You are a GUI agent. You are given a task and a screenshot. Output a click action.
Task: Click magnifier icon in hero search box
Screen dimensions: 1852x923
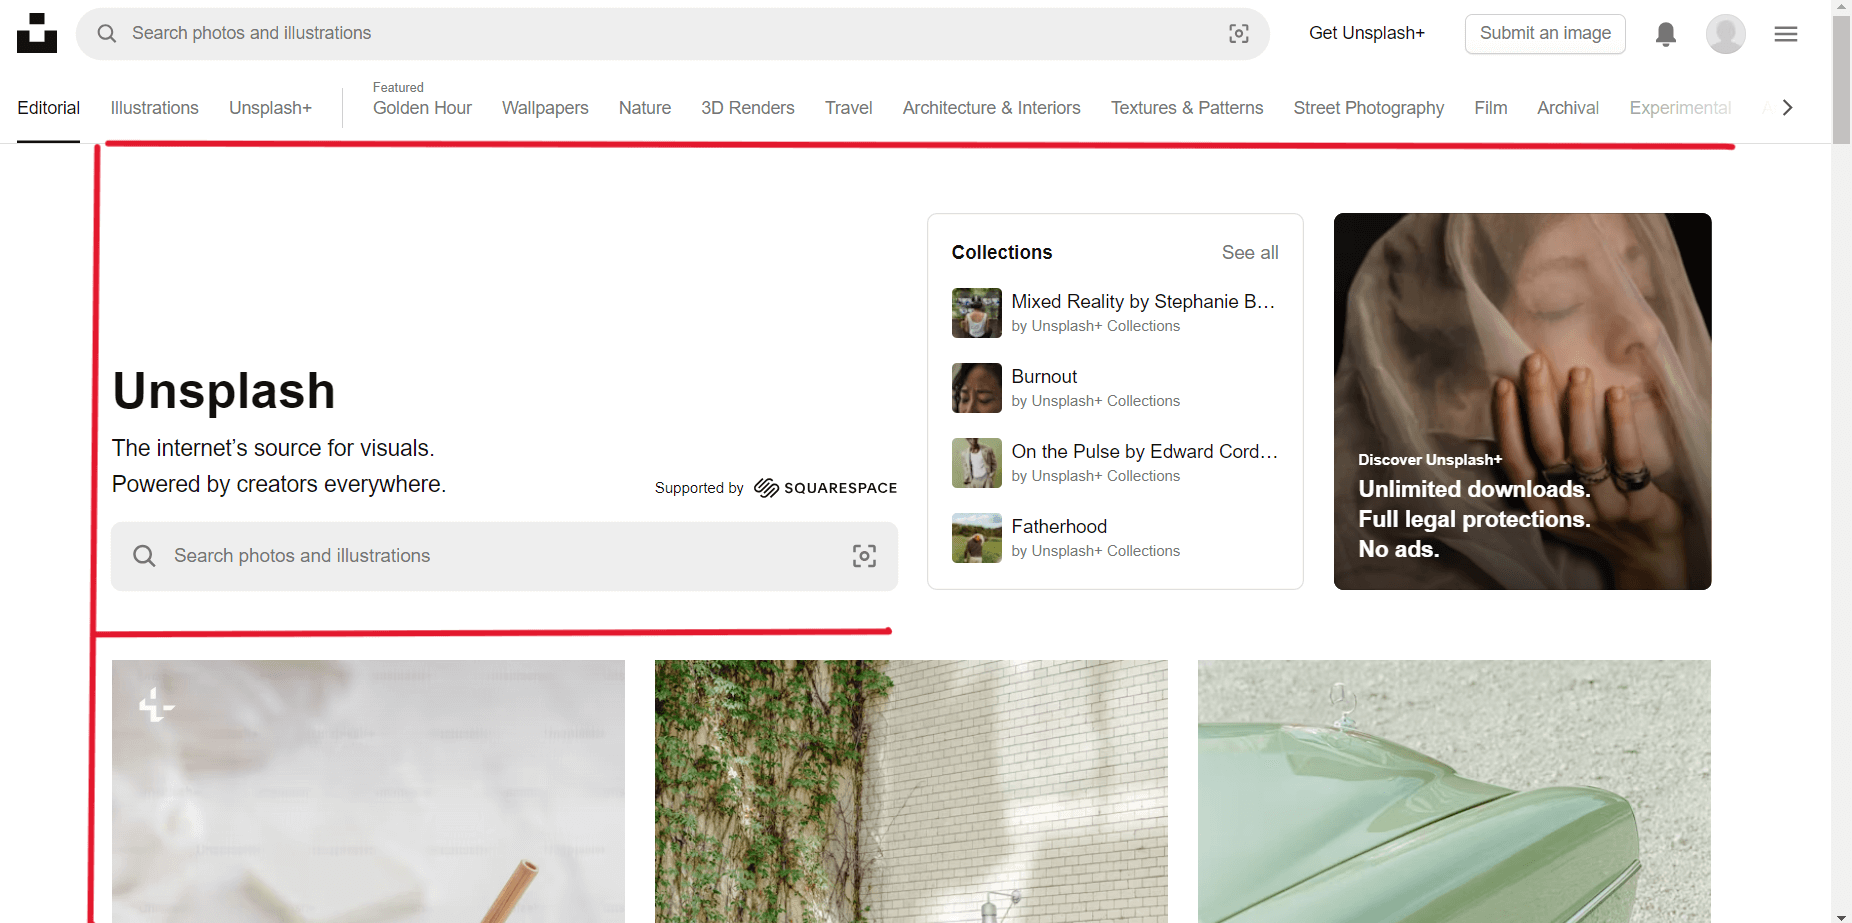click(144, 556)
